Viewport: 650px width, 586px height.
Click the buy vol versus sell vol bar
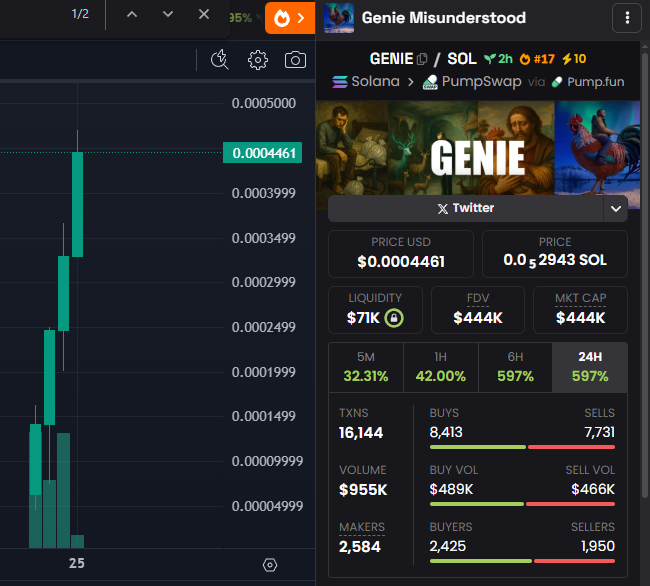(x=522, y=504)
